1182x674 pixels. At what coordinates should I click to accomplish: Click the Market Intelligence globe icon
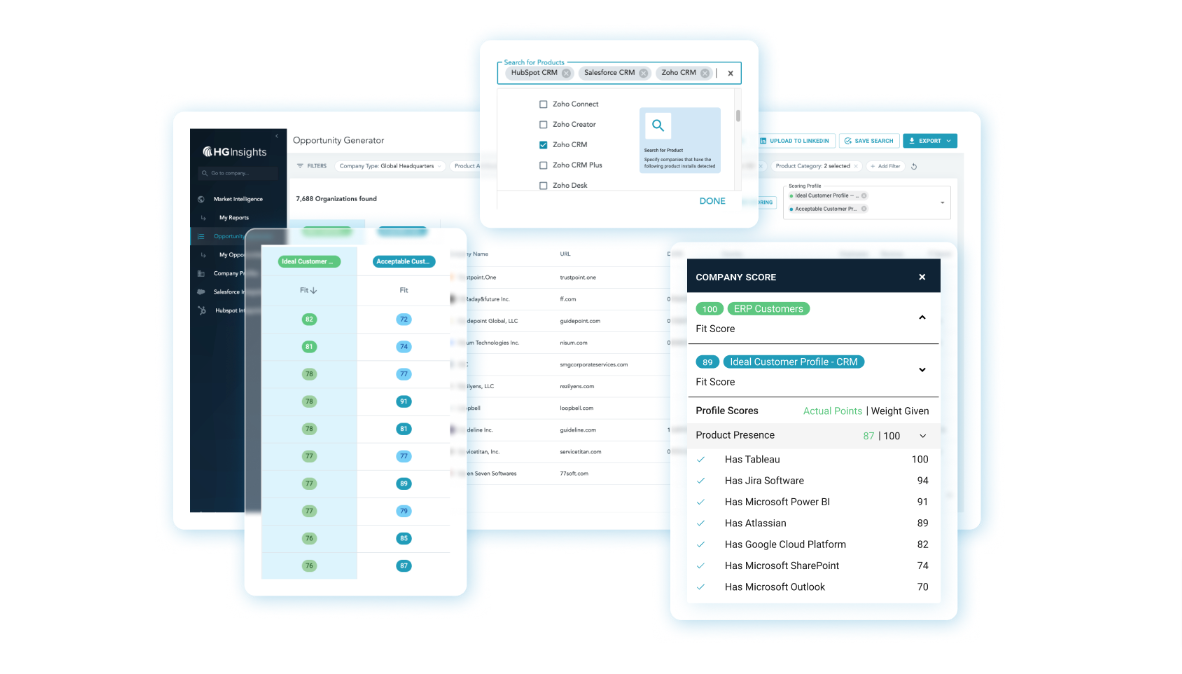[201, 199]
